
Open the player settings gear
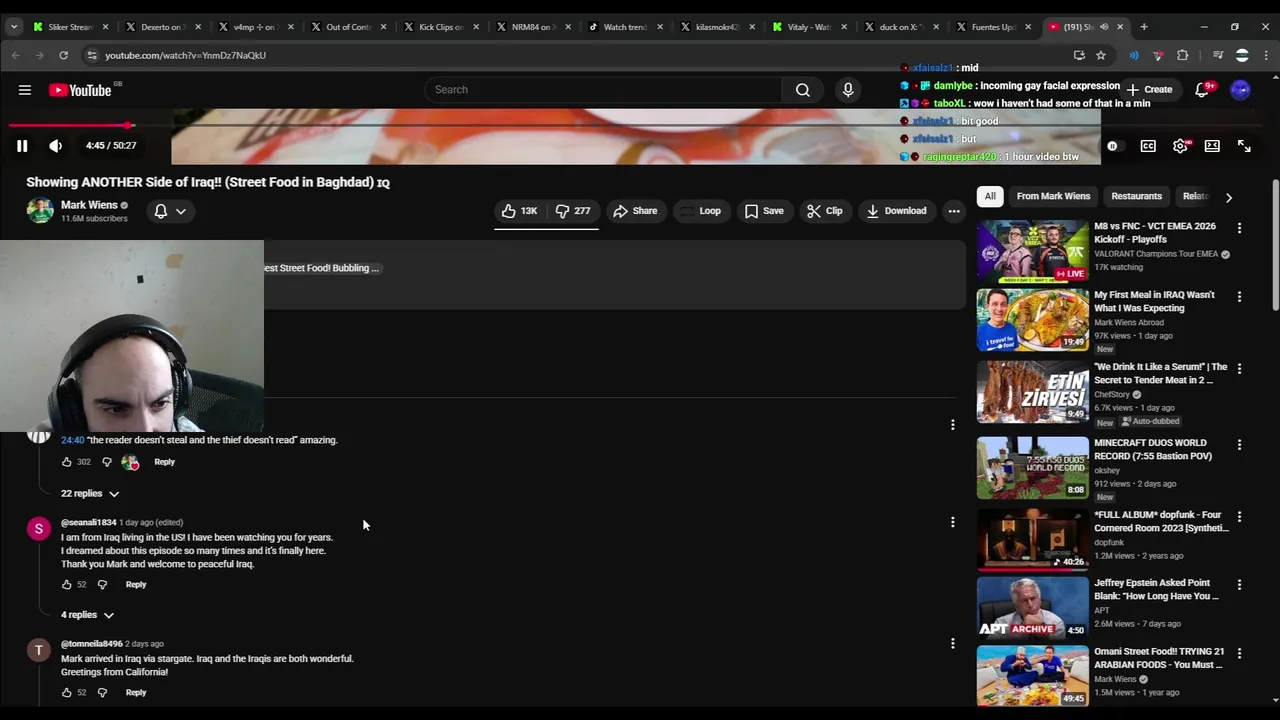pos(1180,146)
